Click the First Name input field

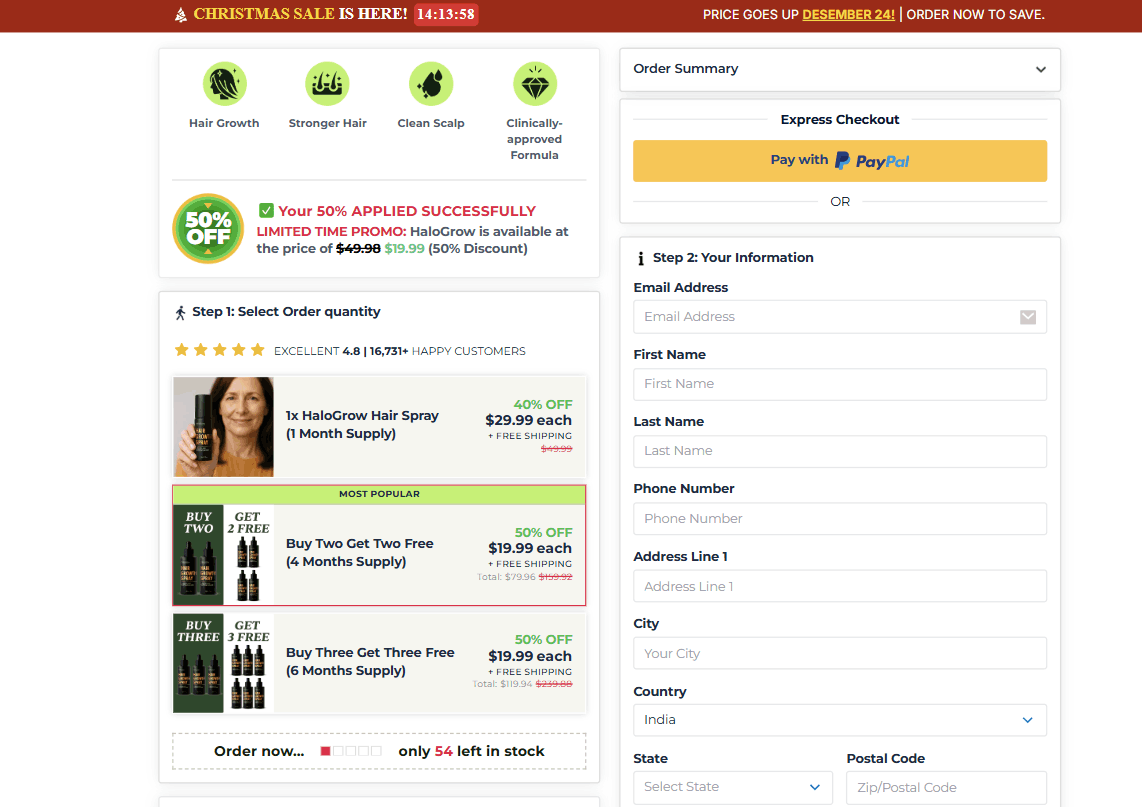pyautogui.click(x=839, y=384)
